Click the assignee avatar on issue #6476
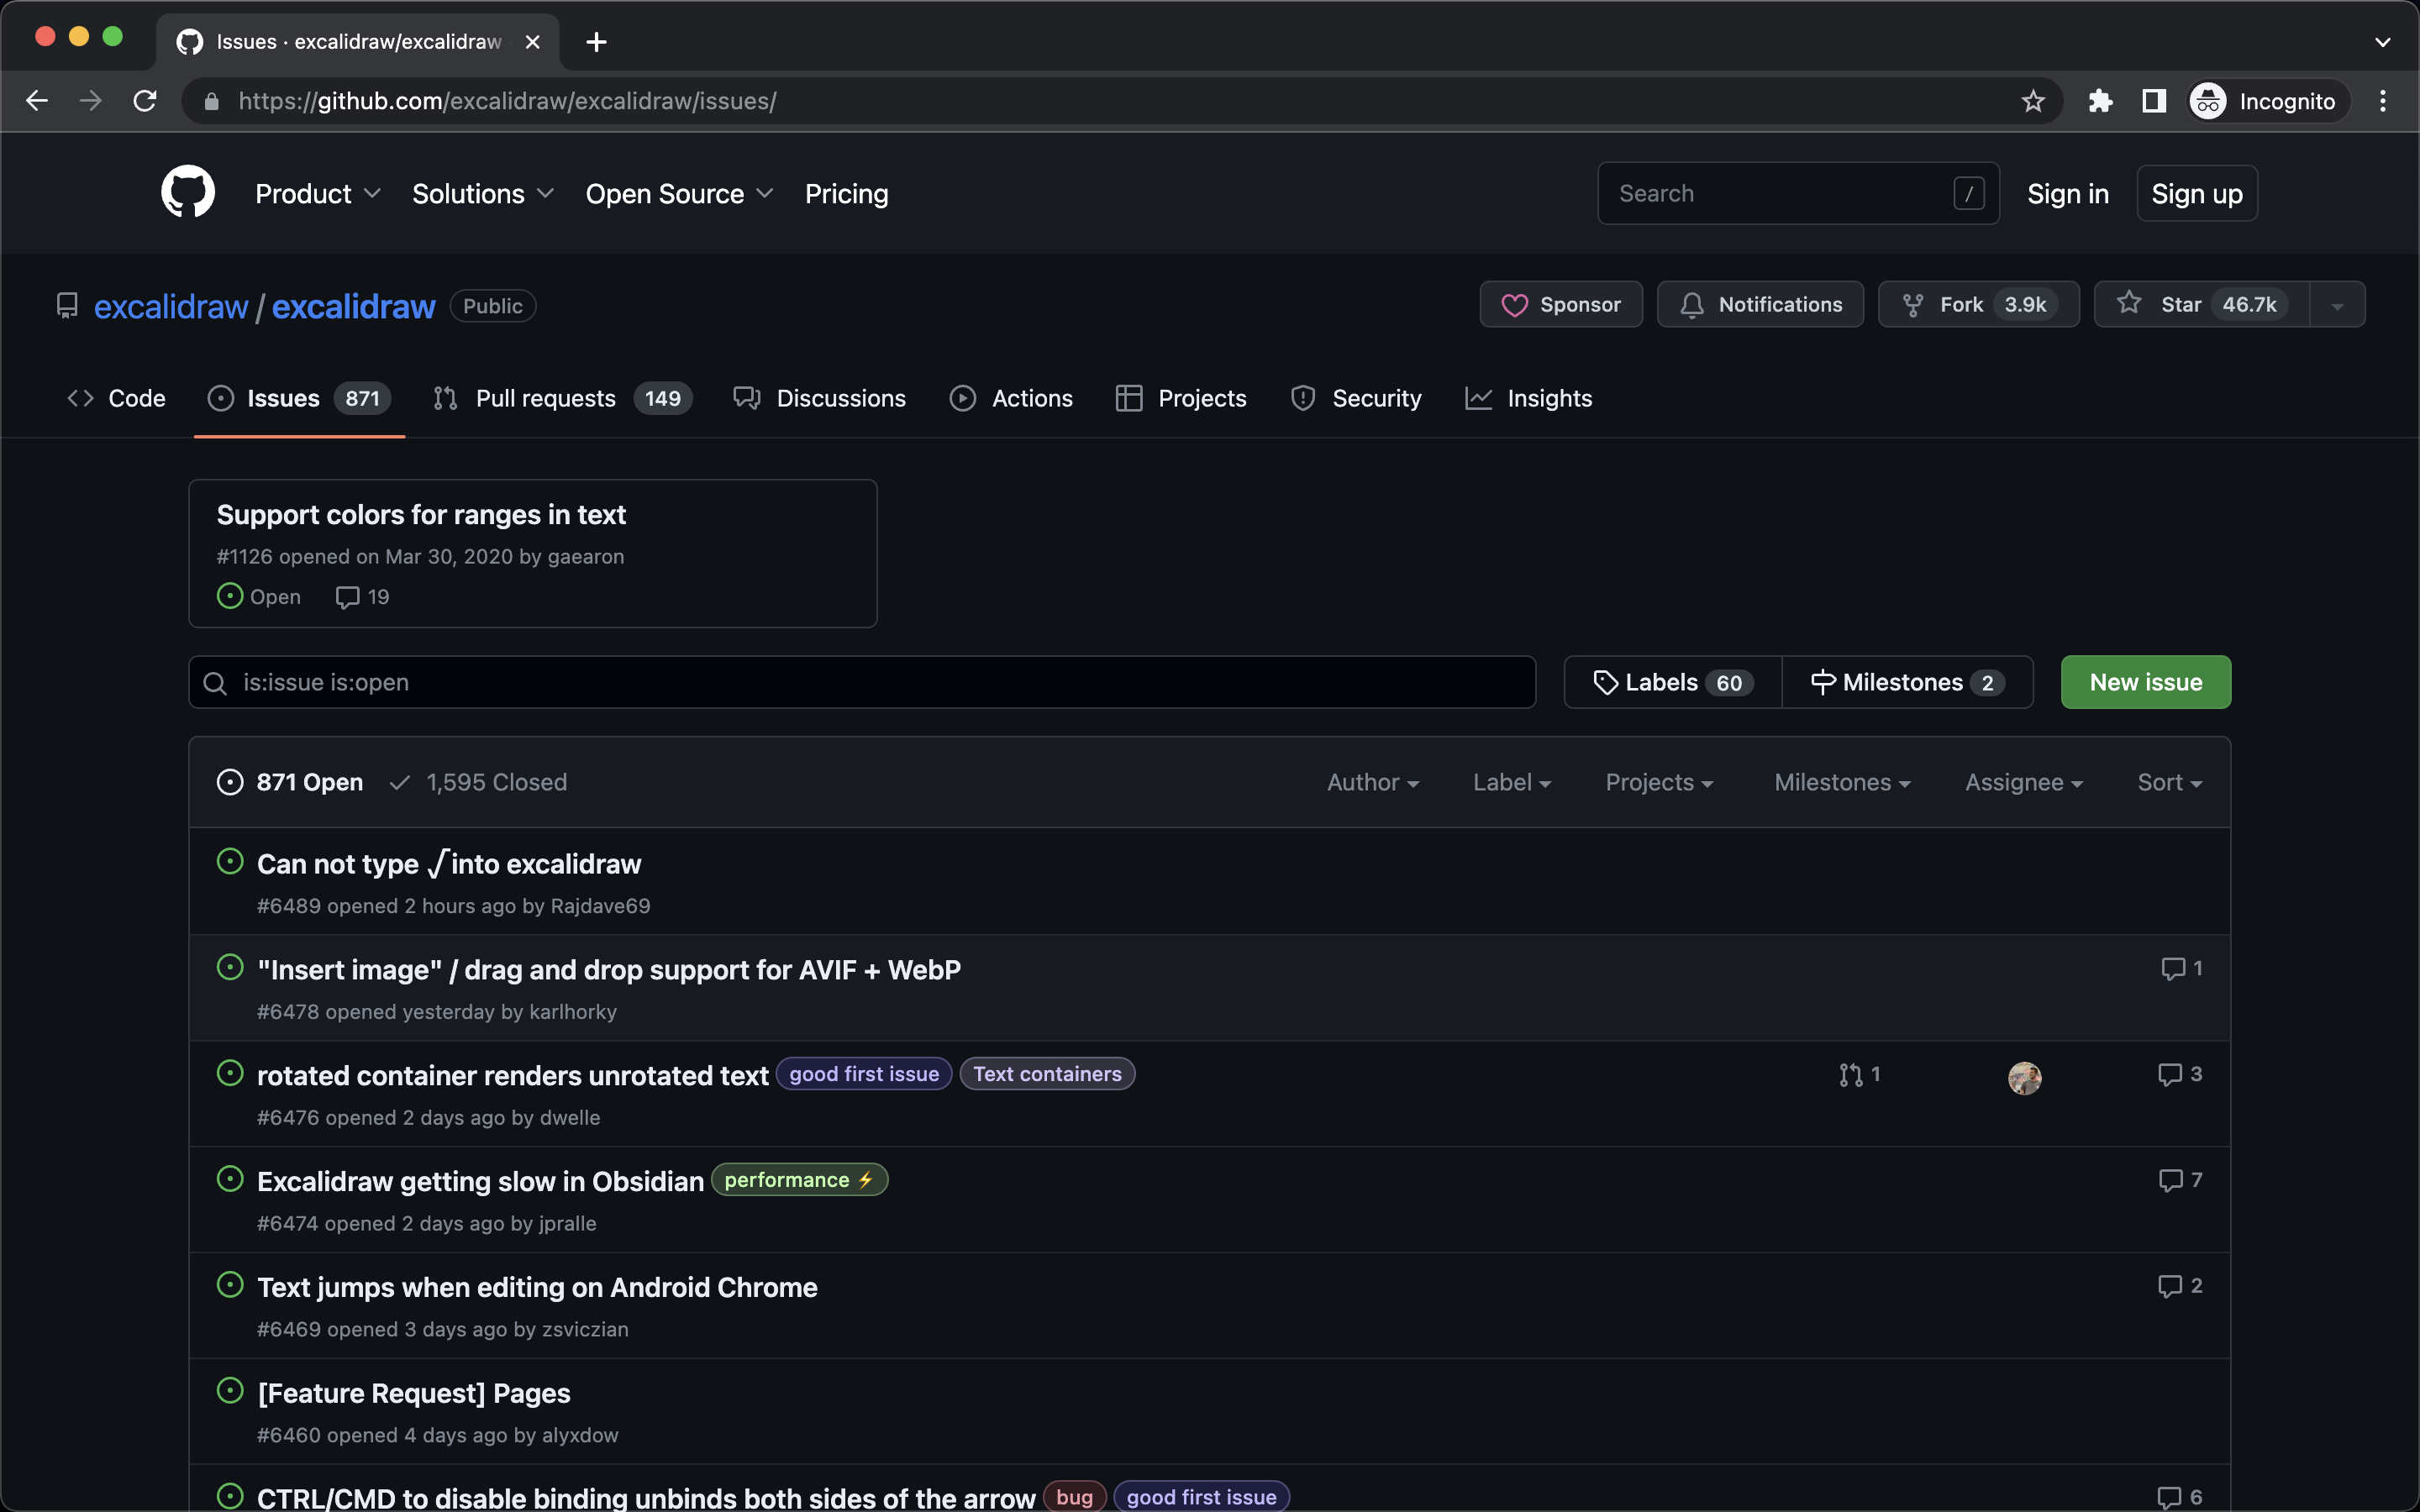 click(x=2024, y=1078)
